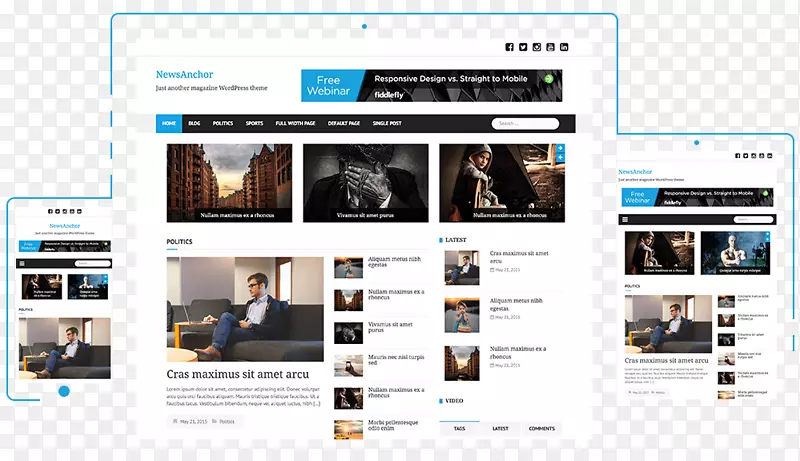
Task: Click child thumbnail in Latest sidebar
Action: [462, 315]
